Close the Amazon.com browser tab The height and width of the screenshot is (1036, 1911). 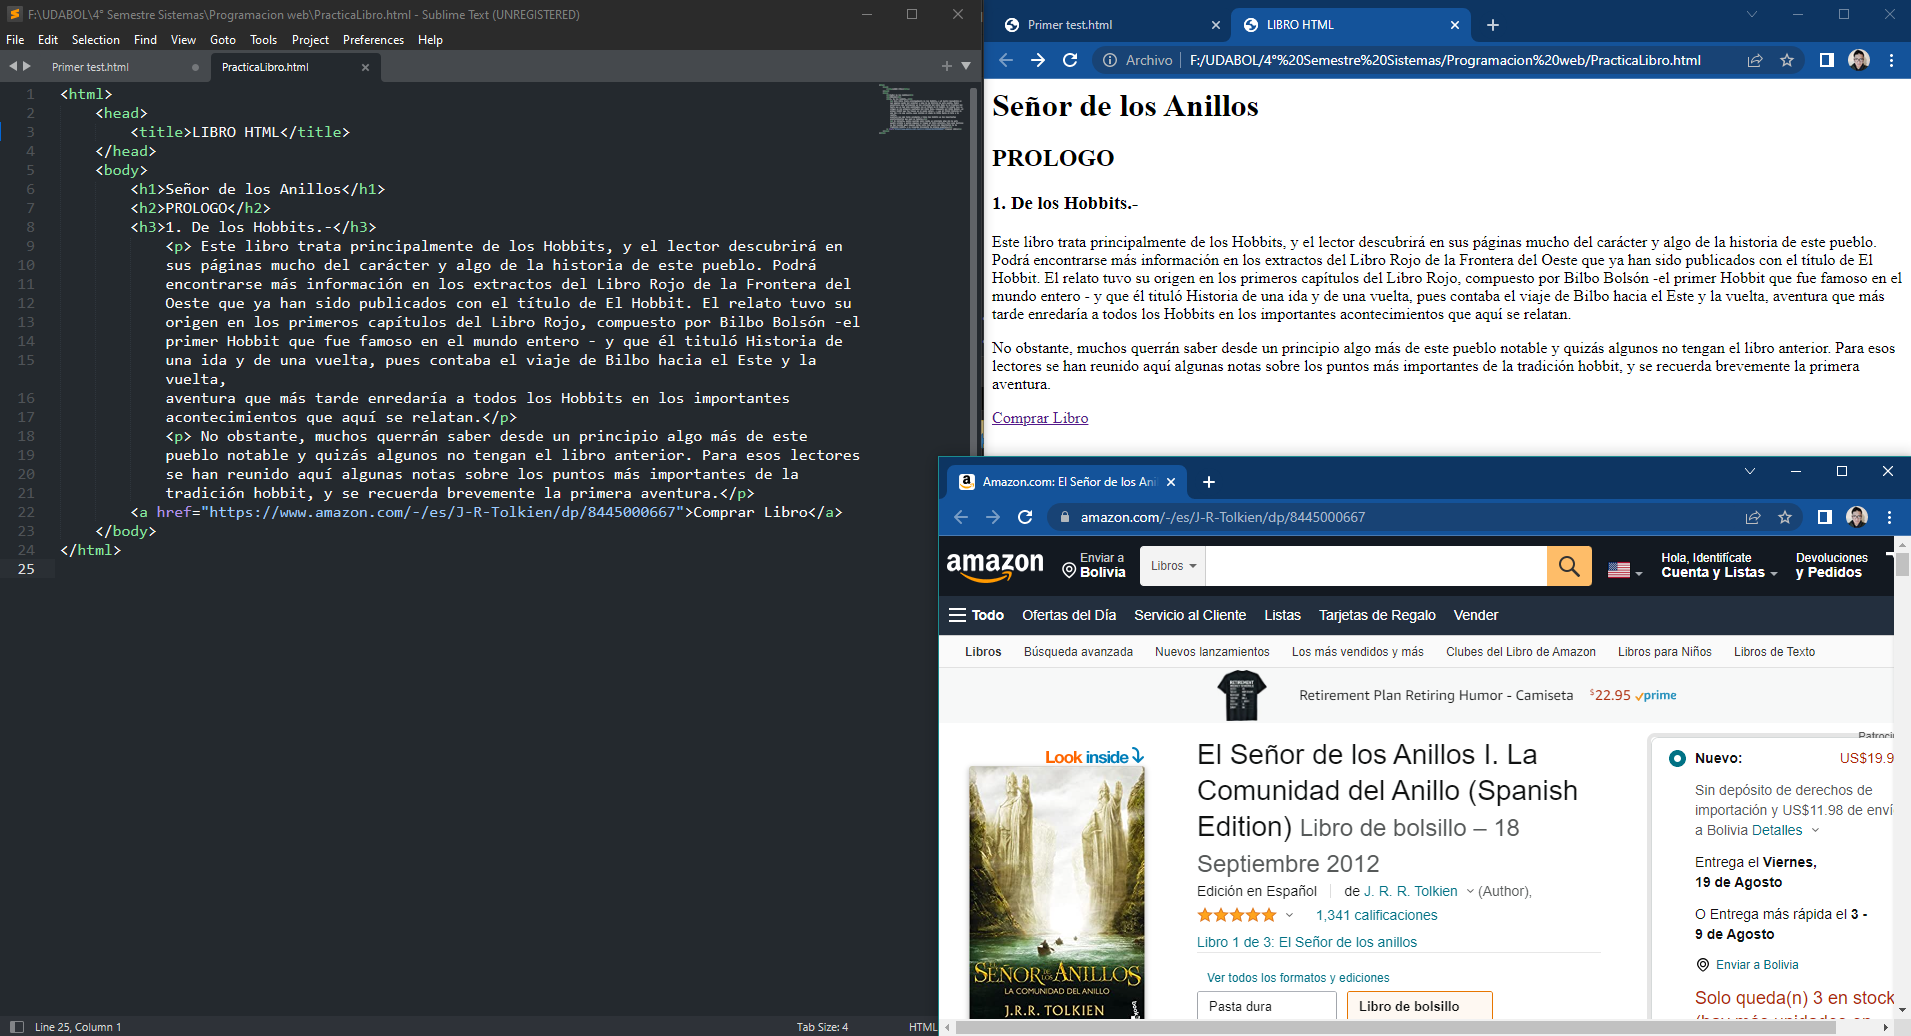pyautogui.click(x=1171, y=482)
